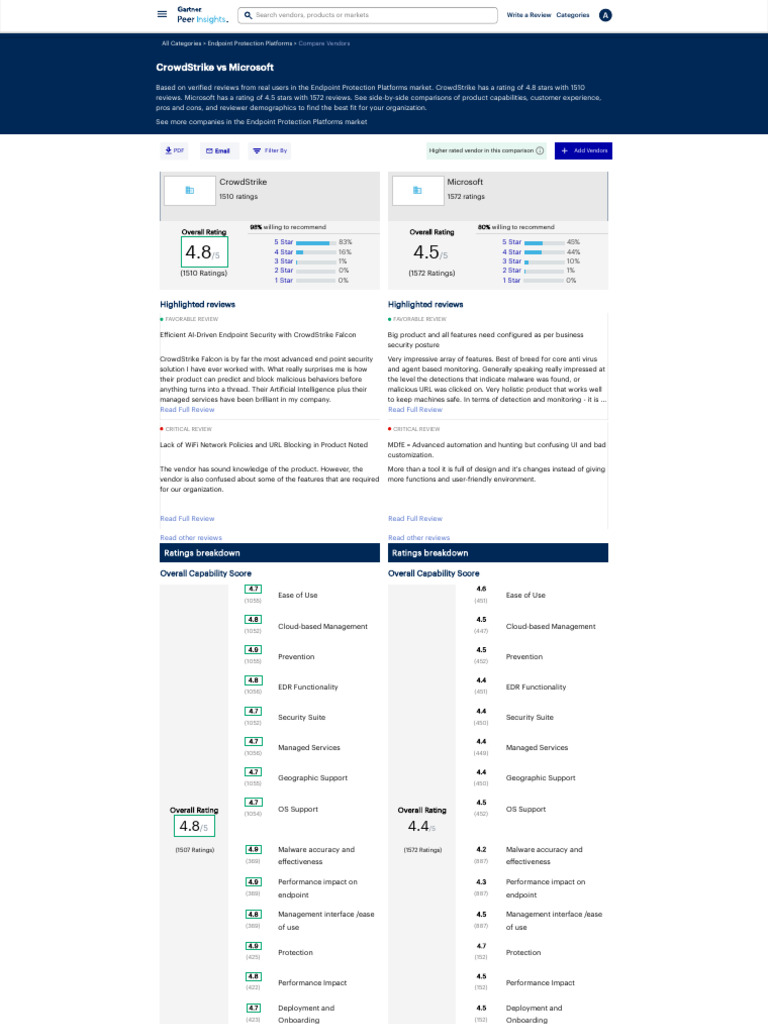Viewport: 768px width, 1024px height.
Task: Open the hamburger menu icon
Action: [162, 14]
